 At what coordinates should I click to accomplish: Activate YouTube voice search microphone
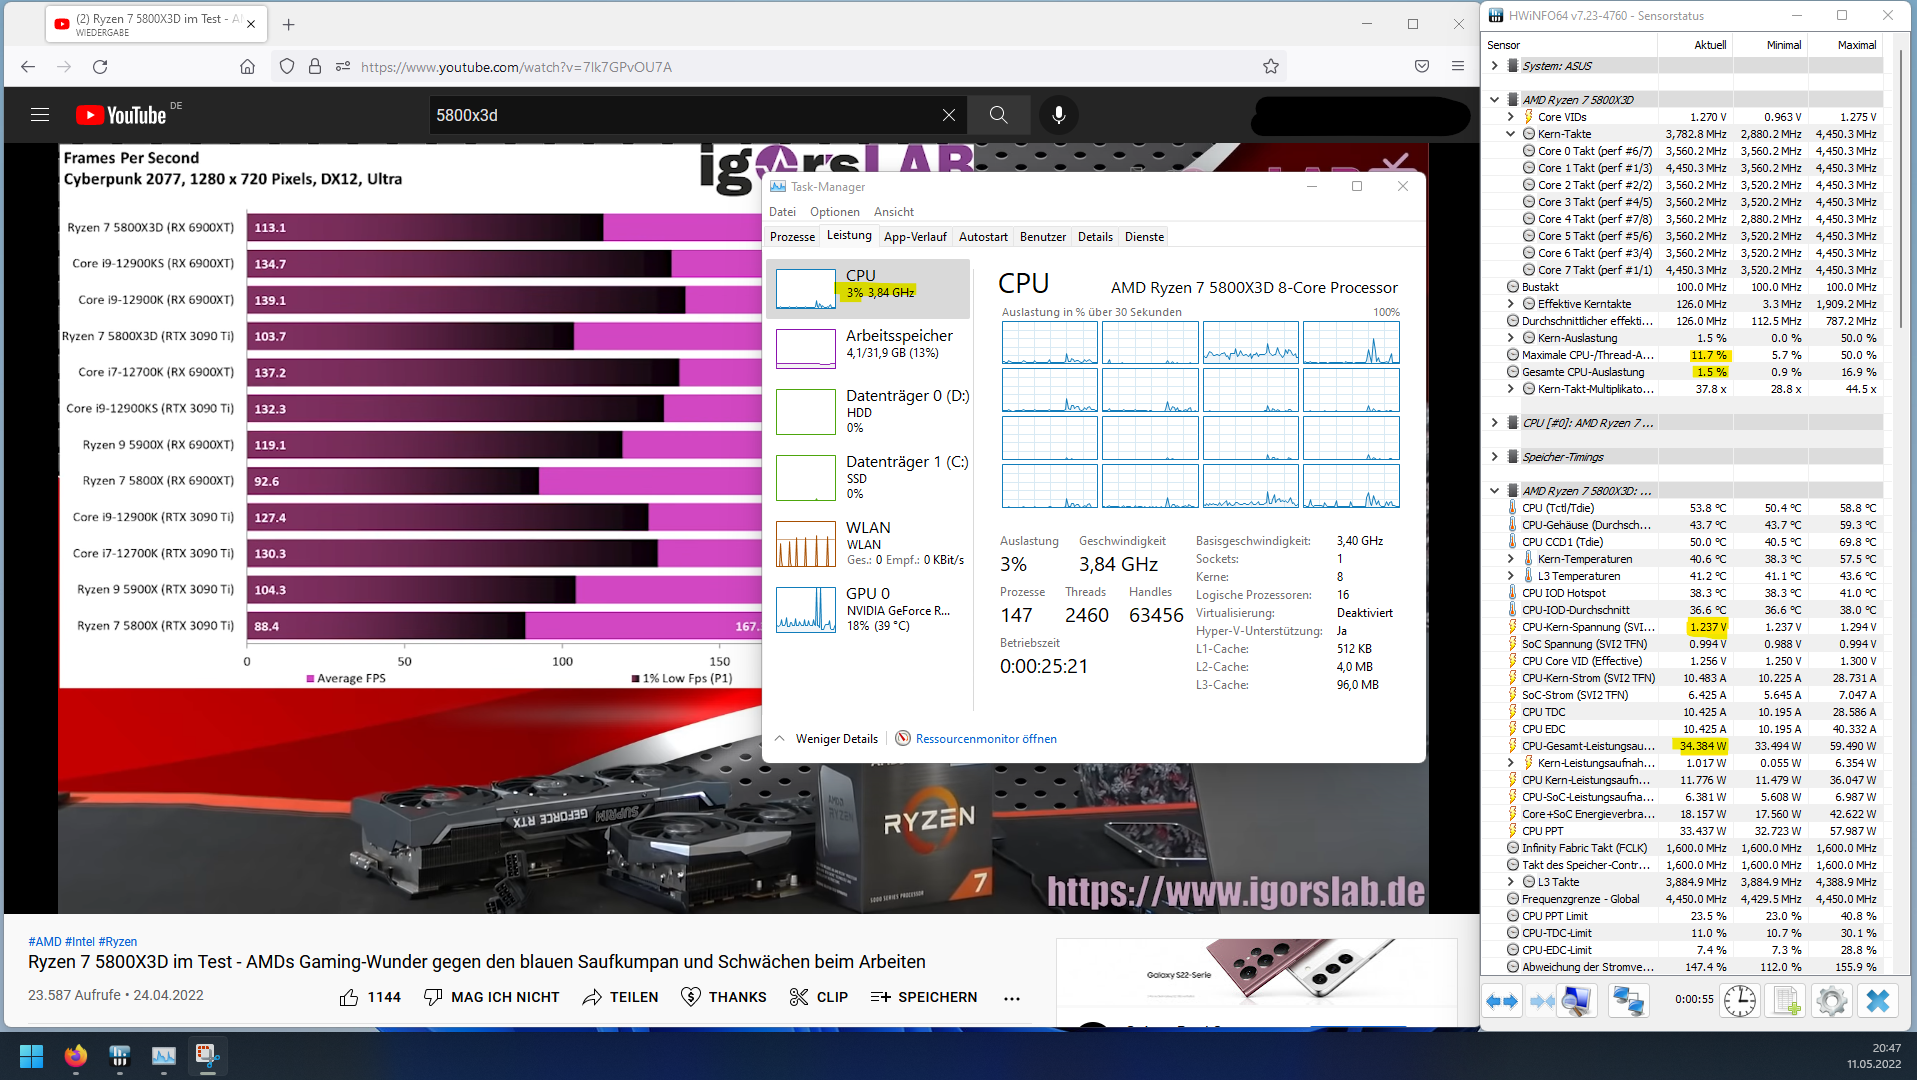1058,115
